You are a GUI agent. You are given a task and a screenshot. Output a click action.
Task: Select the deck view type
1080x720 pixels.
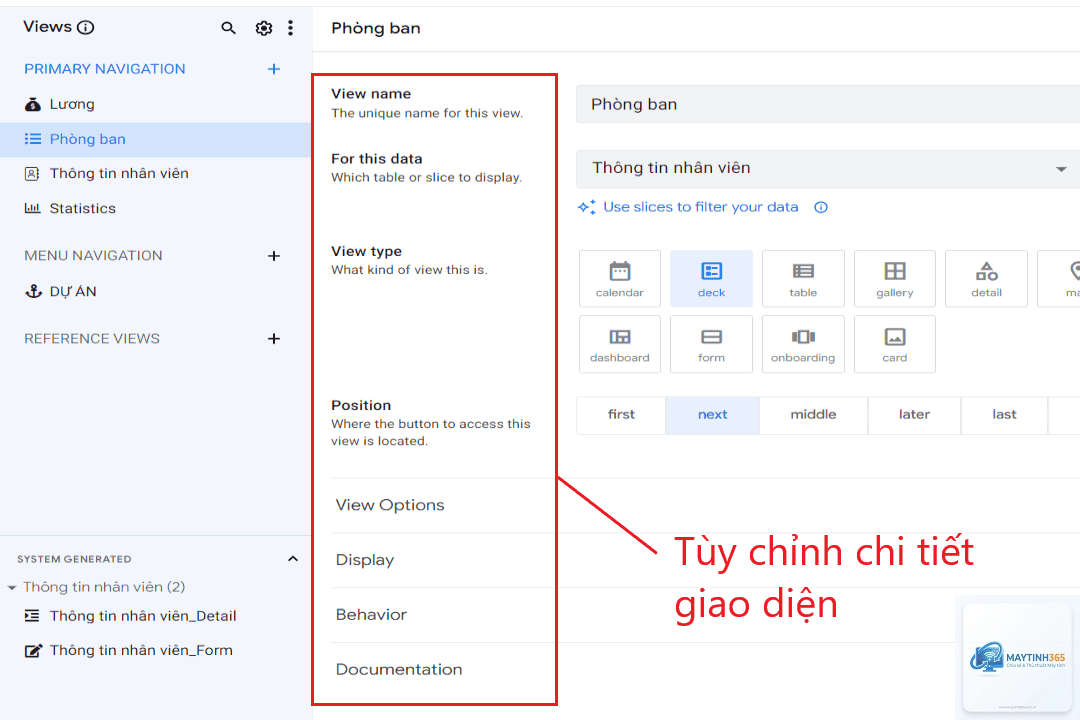(712, 278)
